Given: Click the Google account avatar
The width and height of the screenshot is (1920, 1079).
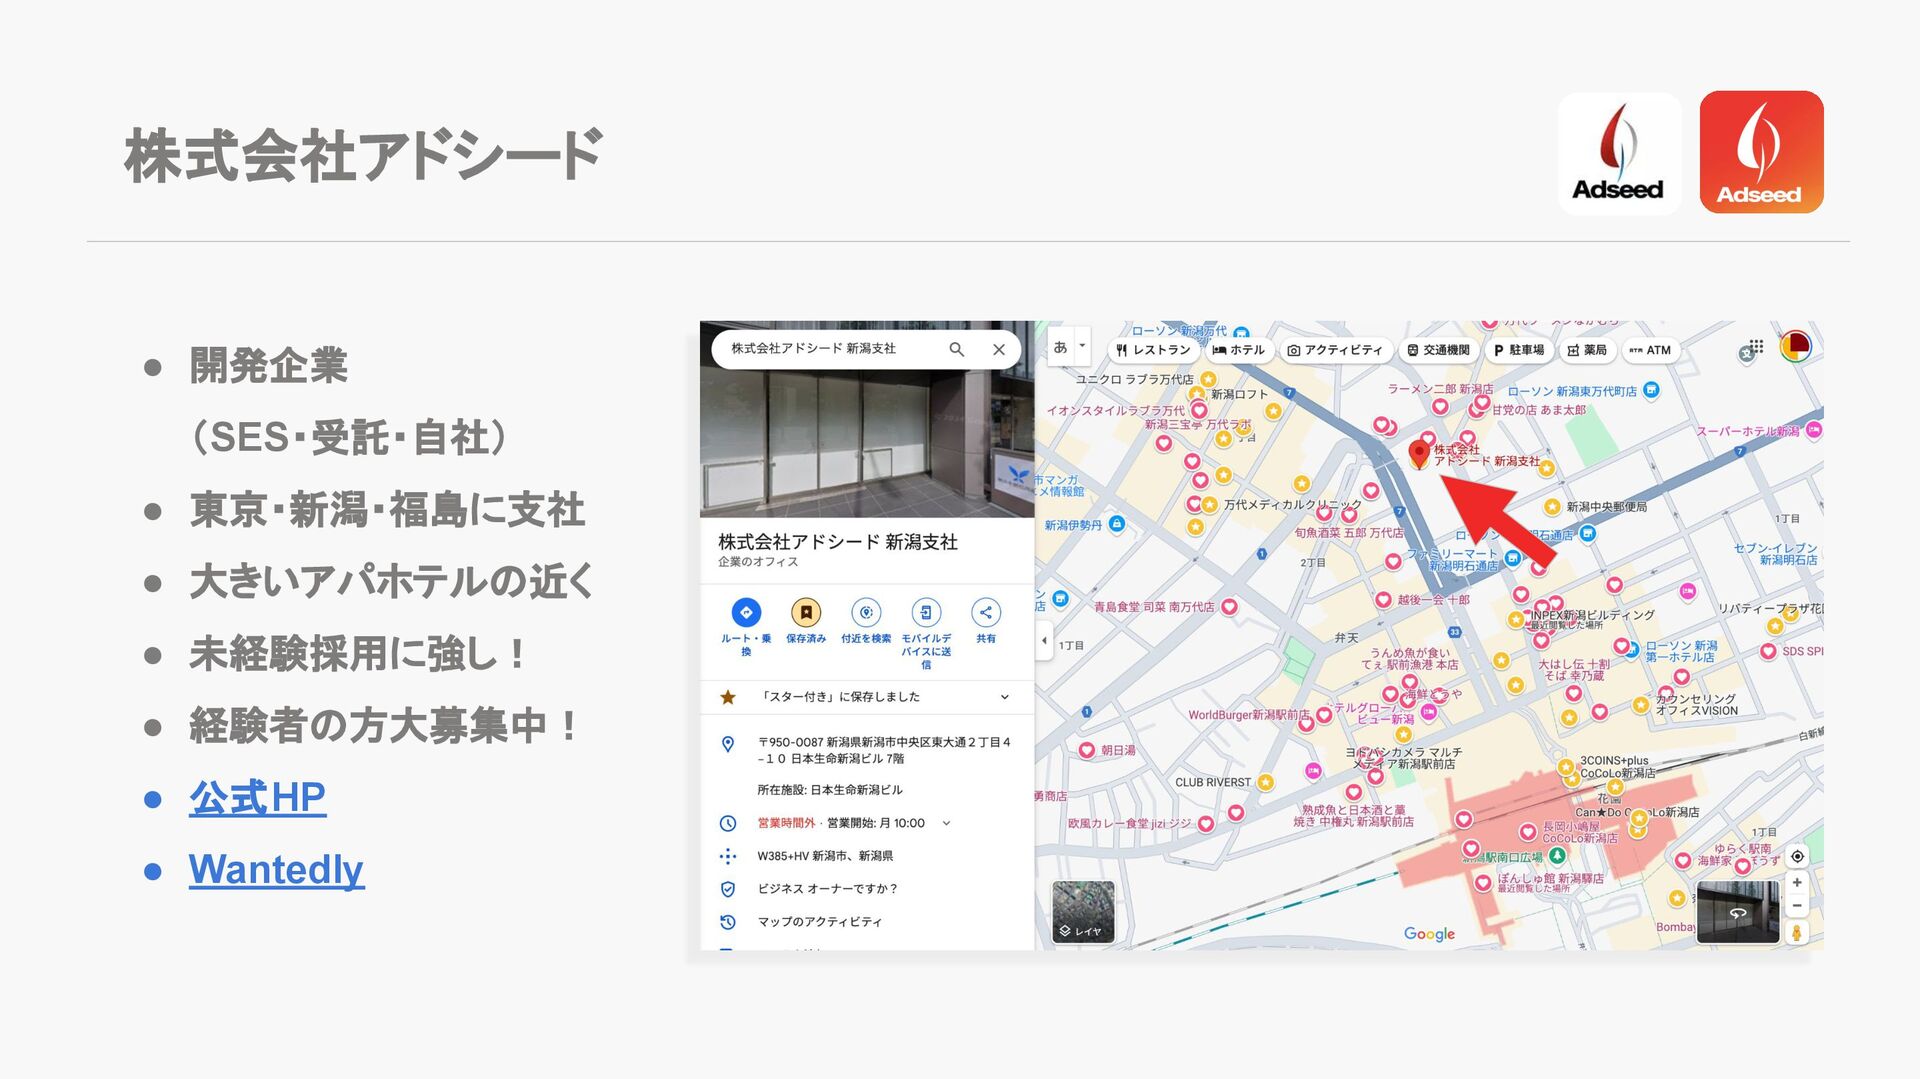Looking at the screenshot, I should click(x=1796, y=346).
